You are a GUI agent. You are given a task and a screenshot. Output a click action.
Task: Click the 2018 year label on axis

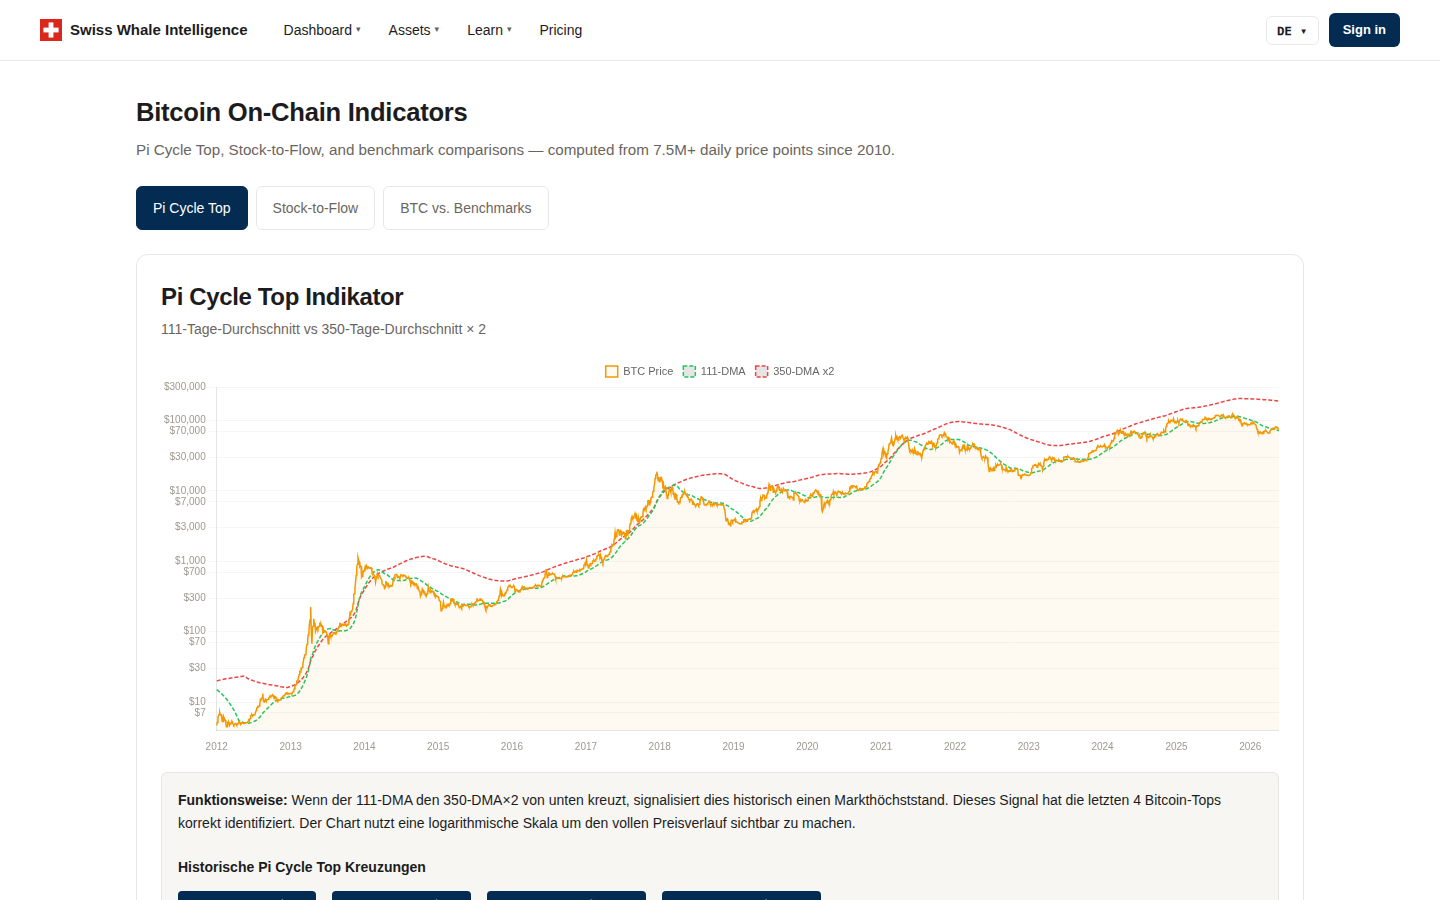coord(660,746)
